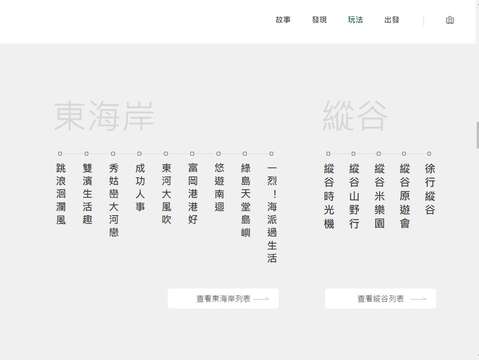
Task: Select the 玩法 navigation tab
Action: click(355, 20)
